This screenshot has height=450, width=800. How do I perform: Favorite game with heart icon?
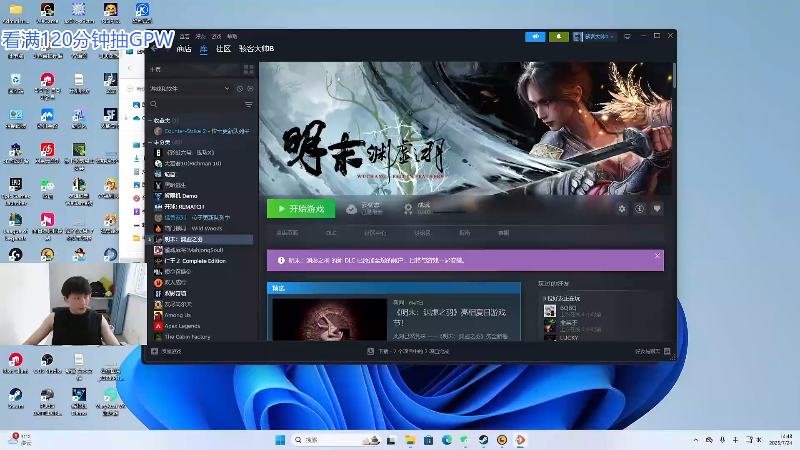[657, 209]
